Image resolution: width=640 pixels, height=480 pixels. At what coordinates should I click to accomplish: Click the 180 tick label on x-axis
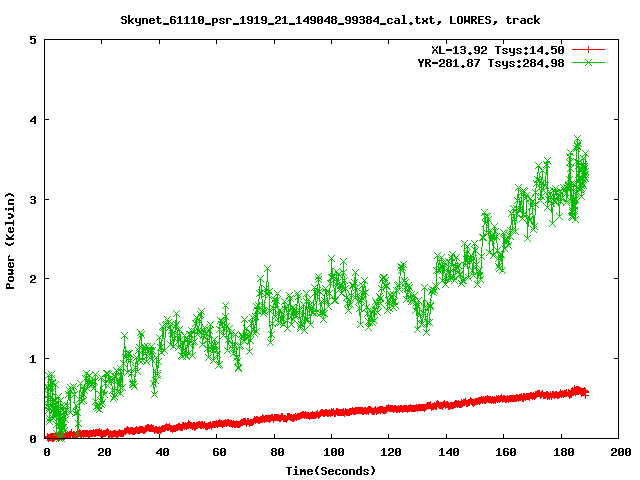coord(561,453)
